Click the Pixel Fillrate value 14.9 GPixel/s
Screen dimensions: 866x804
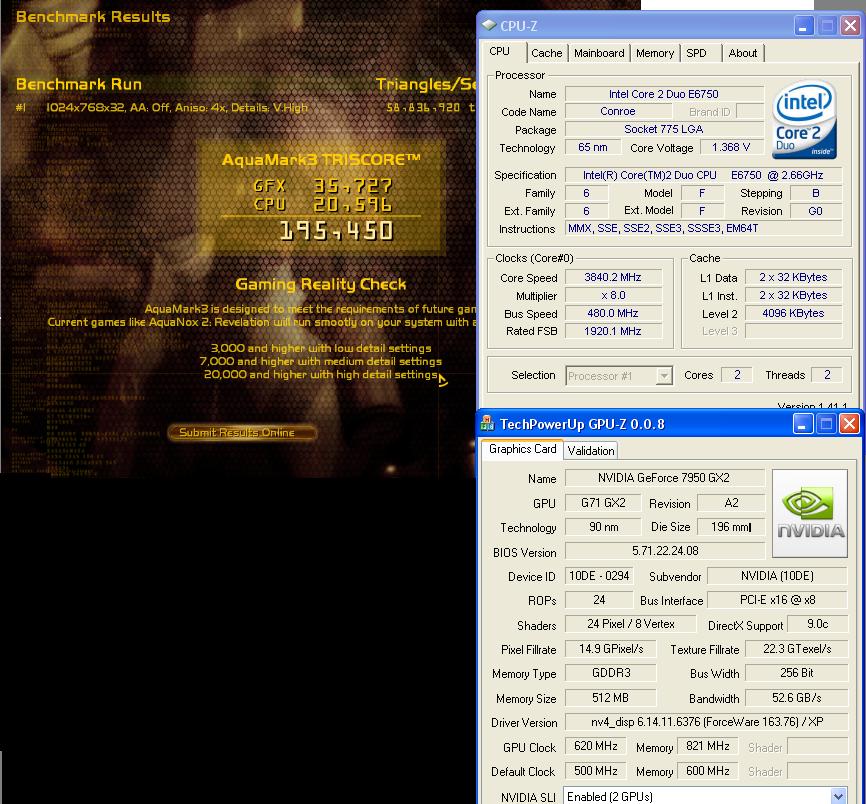pyautogui.click(x=611, y=649)
